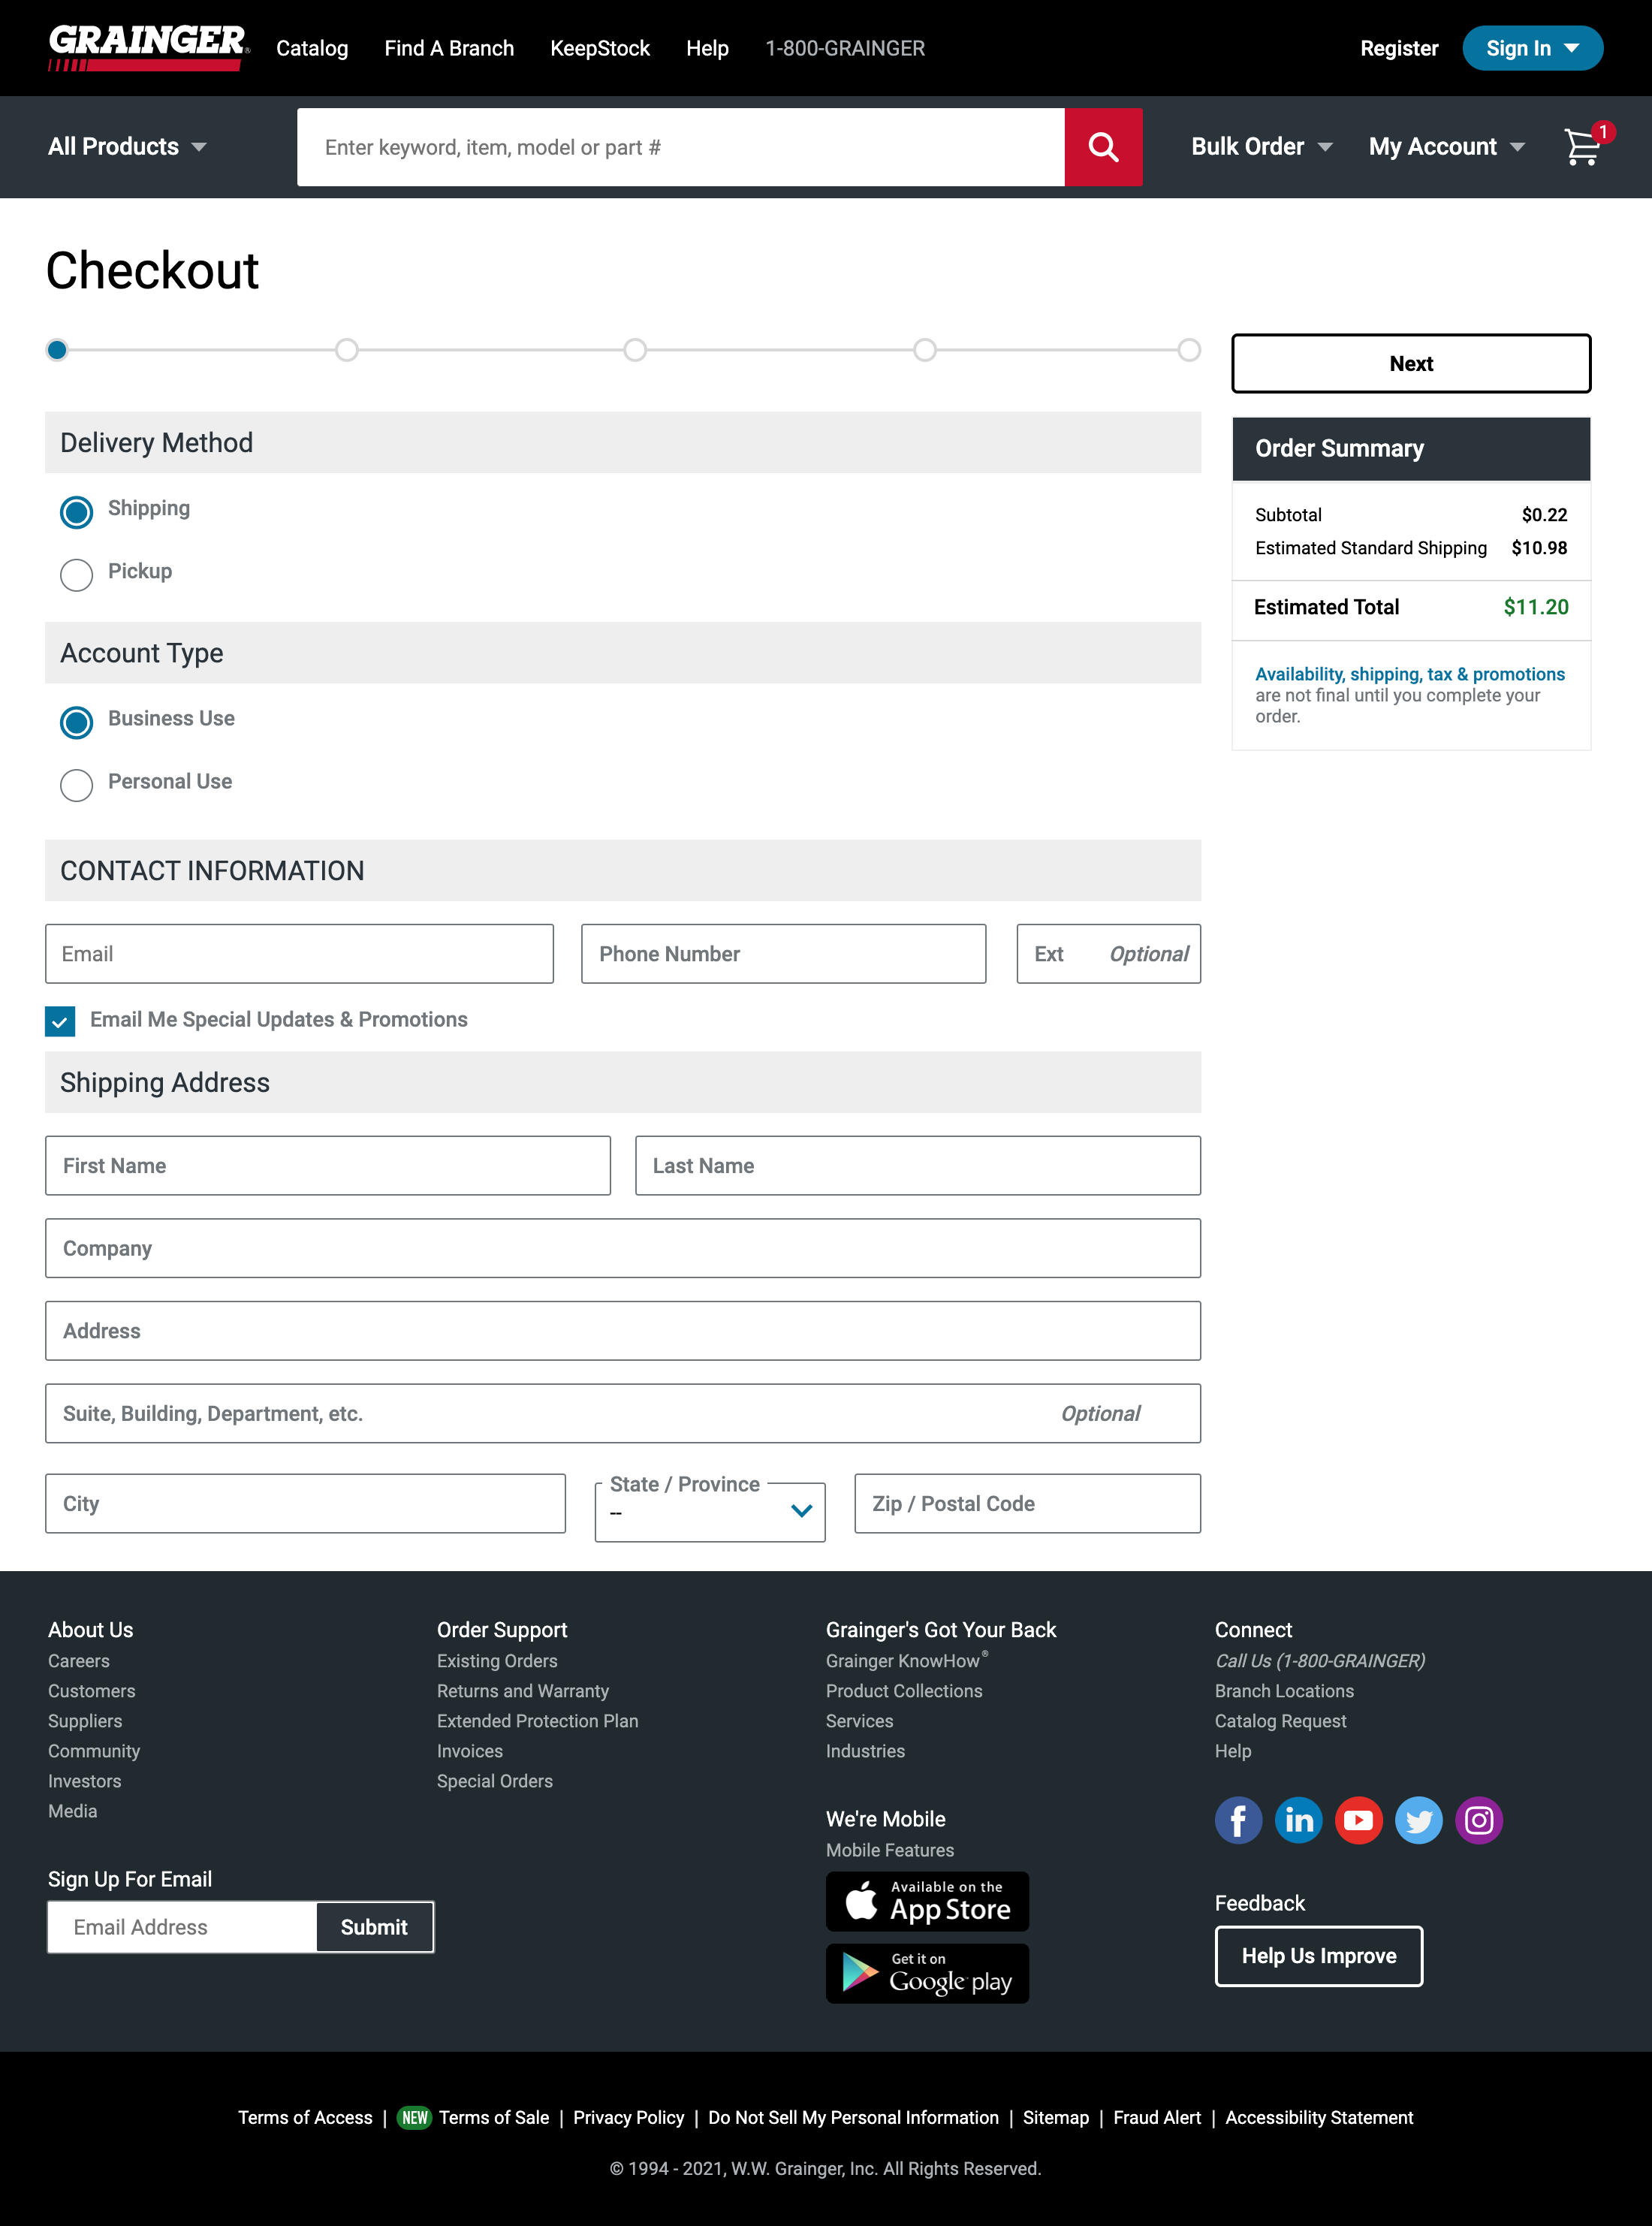Viewport: 1652px width, 2226px height.
Task: Open the Privacy Policy link
Action: [628, 2117]
